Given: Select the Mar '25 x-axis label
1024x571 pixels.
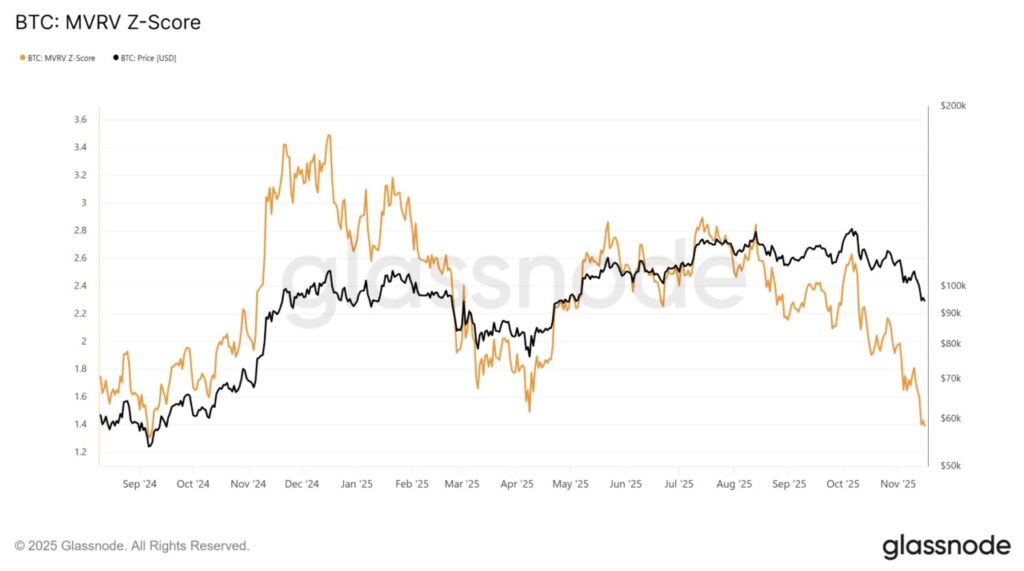Looking at the screenshot, I should point(462,484).
